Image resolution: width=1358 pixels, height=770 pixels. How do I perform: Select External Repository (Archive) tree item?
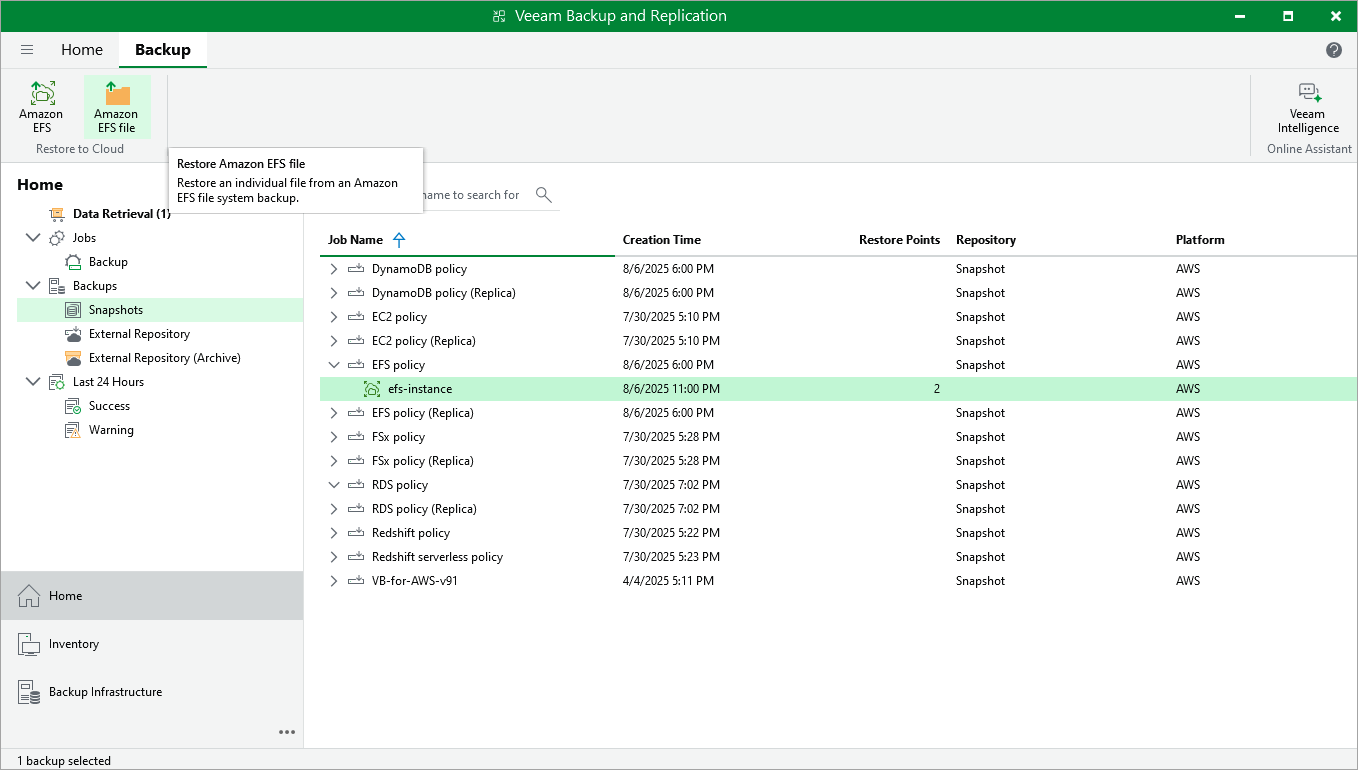click(x=164, y=358)
